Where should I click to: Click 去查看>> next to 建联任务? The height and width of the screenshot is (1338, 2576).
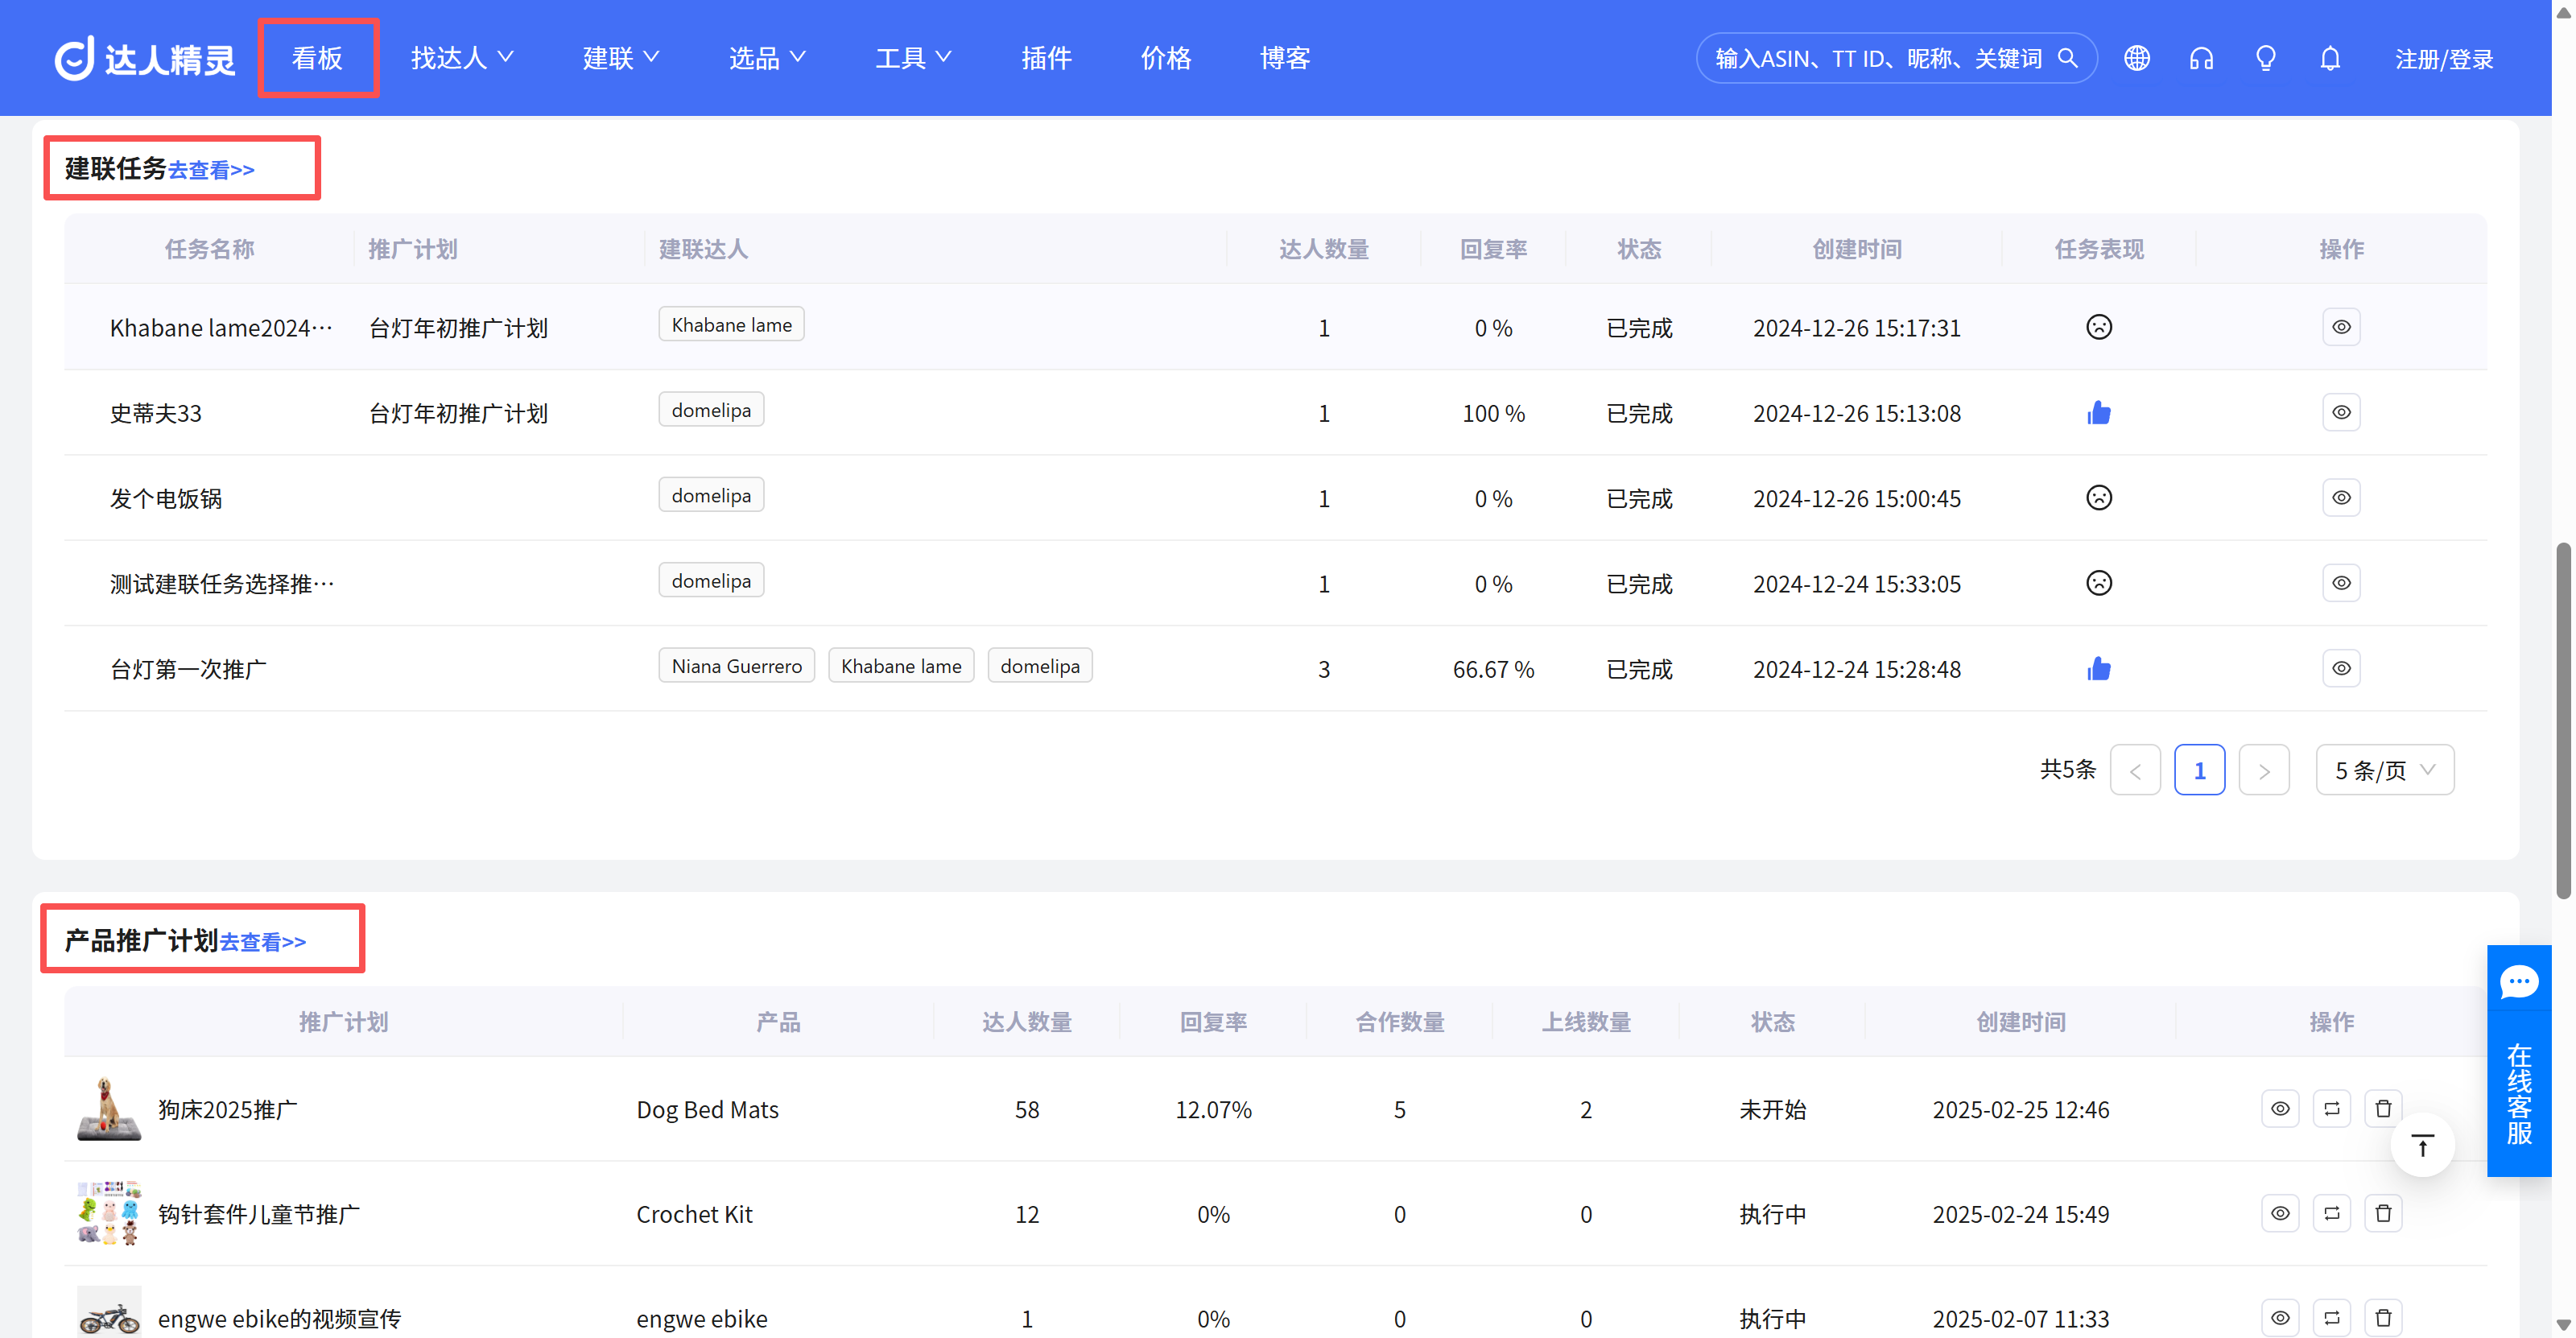pos(211,170)
